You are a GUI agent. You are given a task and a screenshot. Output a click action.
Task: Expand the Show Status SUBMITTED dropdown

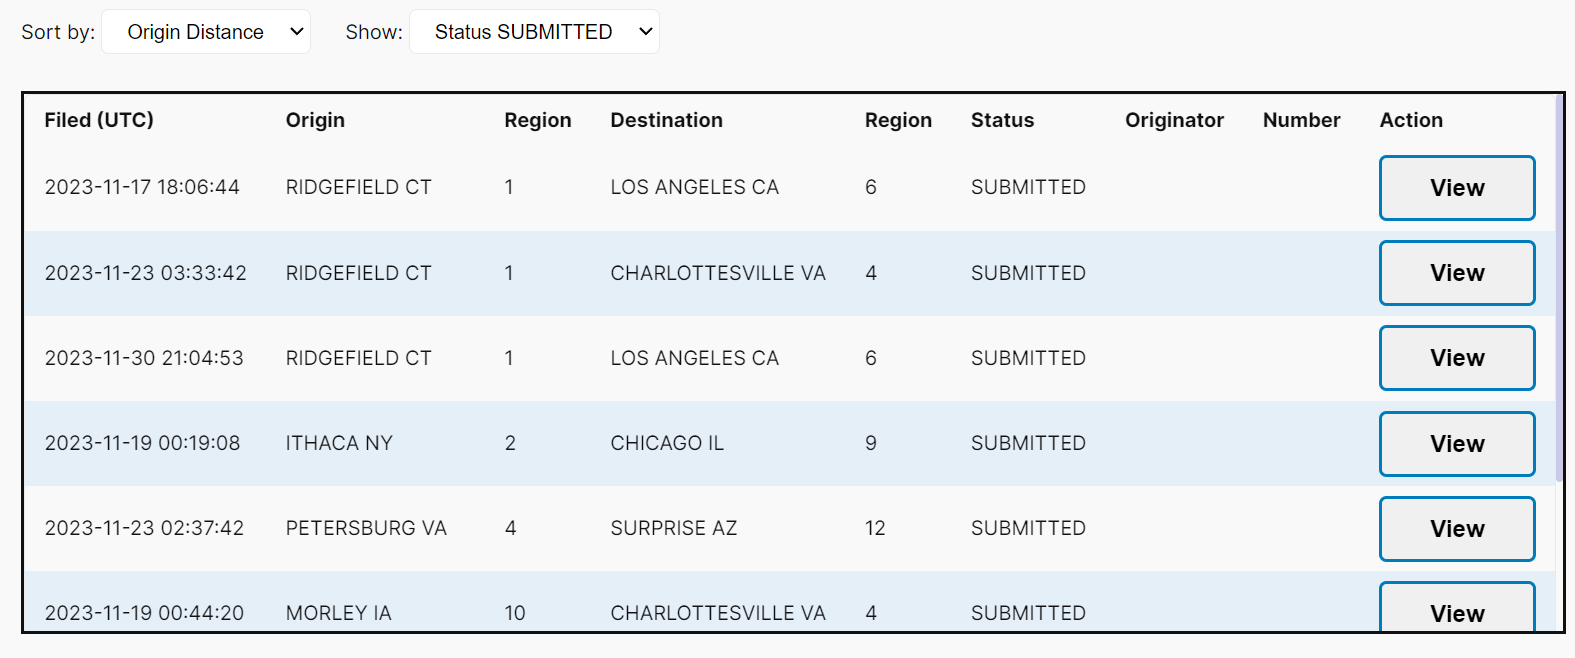pos(534,32)
